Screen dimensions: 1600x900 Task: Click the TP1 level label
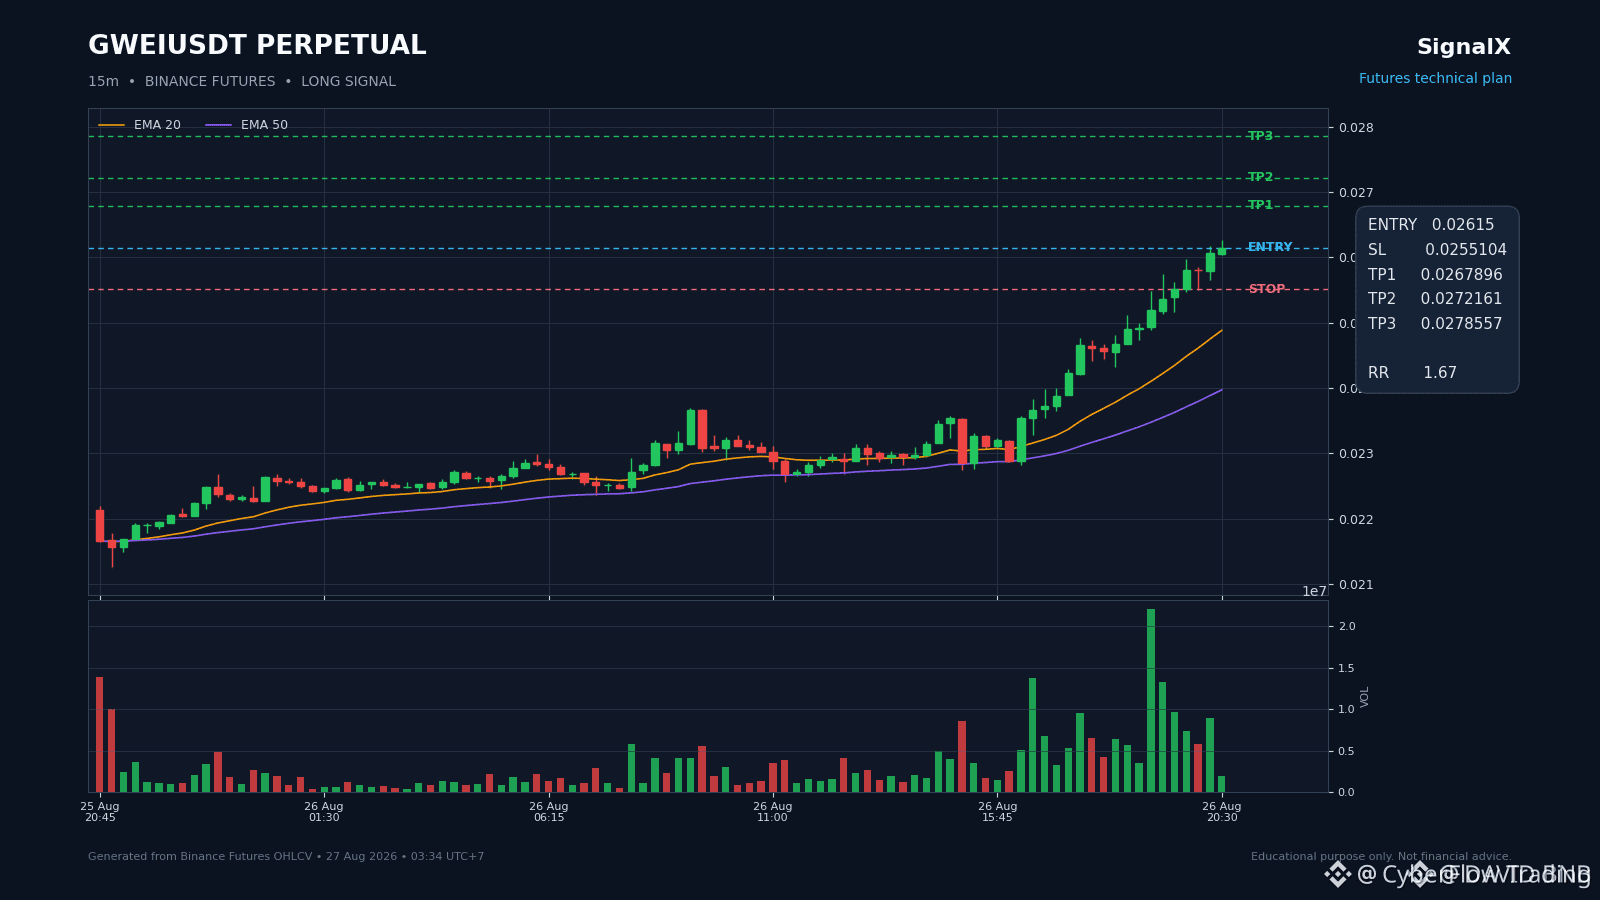[x=1260, y=205]
